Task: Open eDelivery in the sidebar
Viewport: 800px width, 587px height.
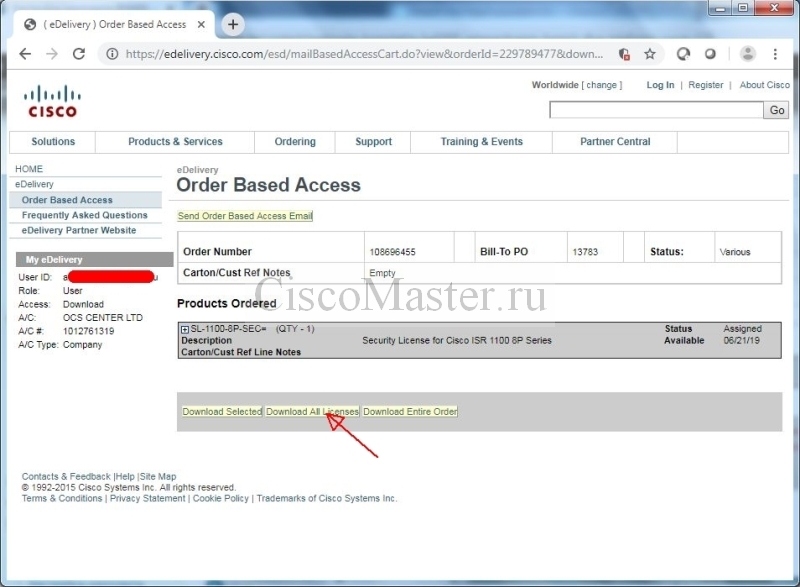Action: [34, 184]
